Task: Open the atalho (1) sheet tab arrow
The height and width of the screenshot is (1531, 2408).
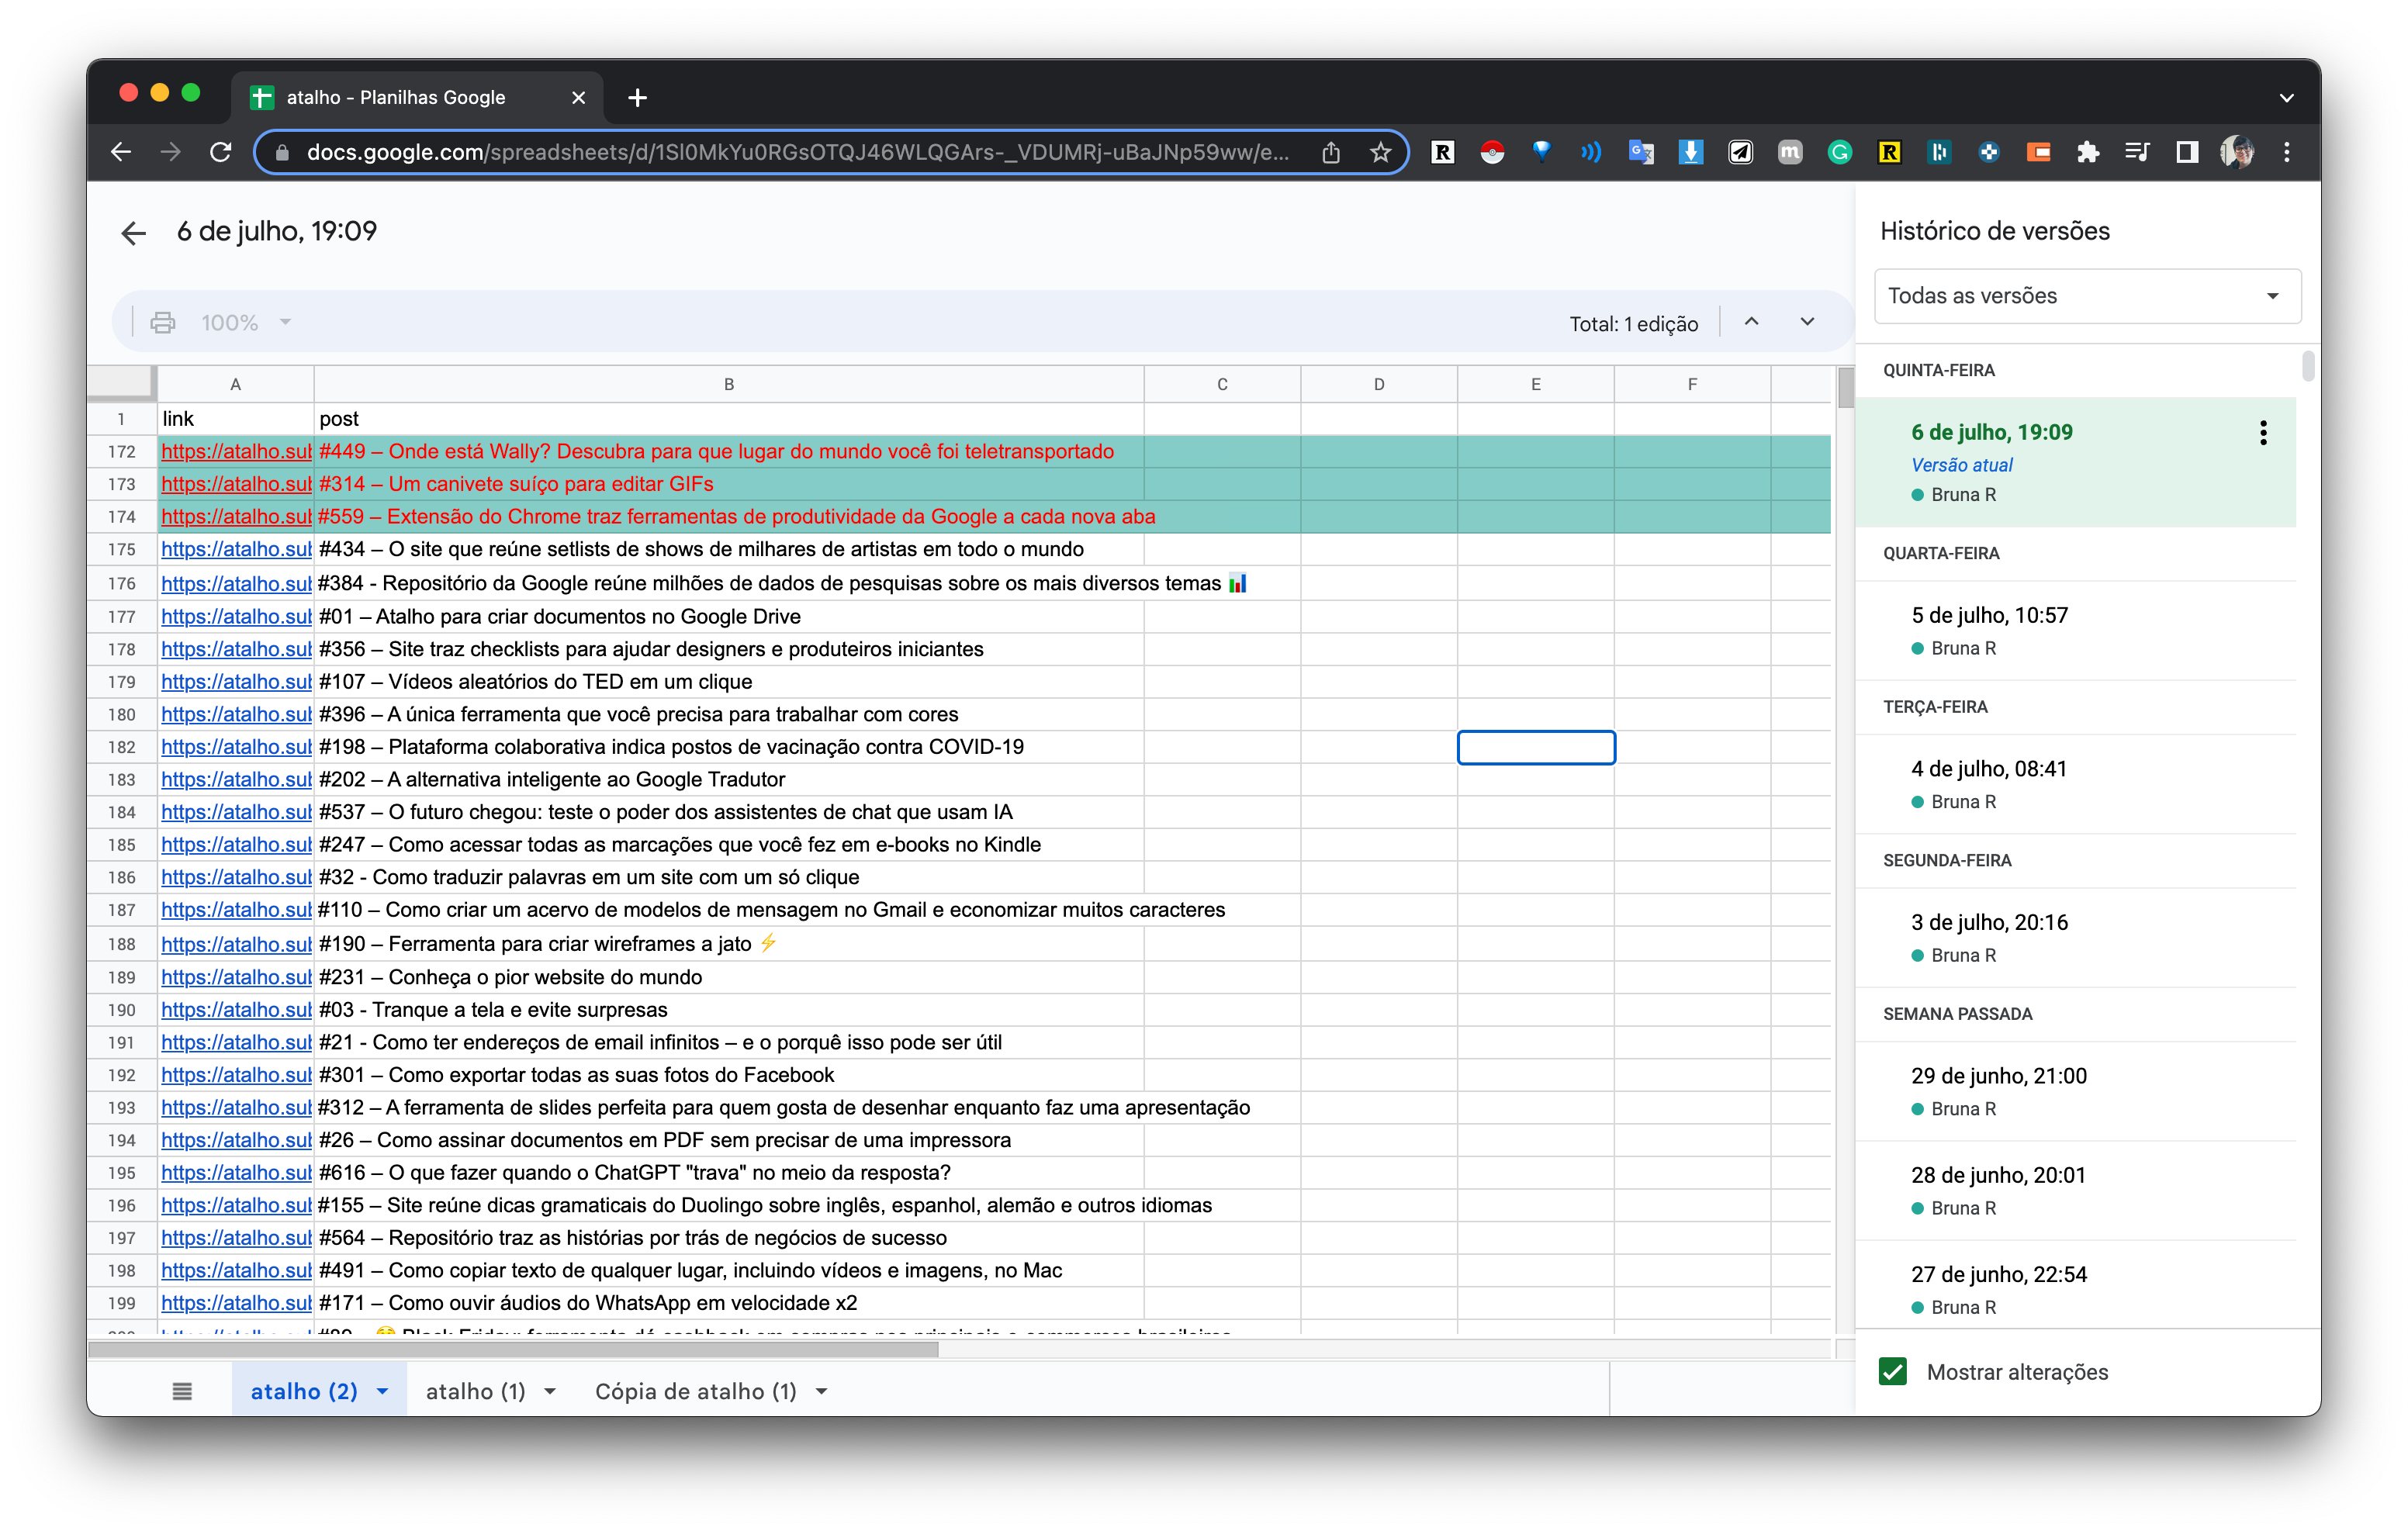Action: pyautogui.click(x=550, y=1392)
